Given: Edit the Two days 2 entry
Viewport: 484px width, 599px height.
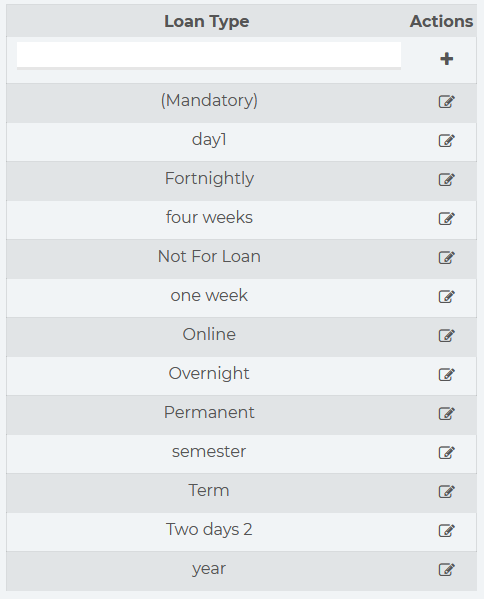Looking at the screenshot, I should [446, 530].
